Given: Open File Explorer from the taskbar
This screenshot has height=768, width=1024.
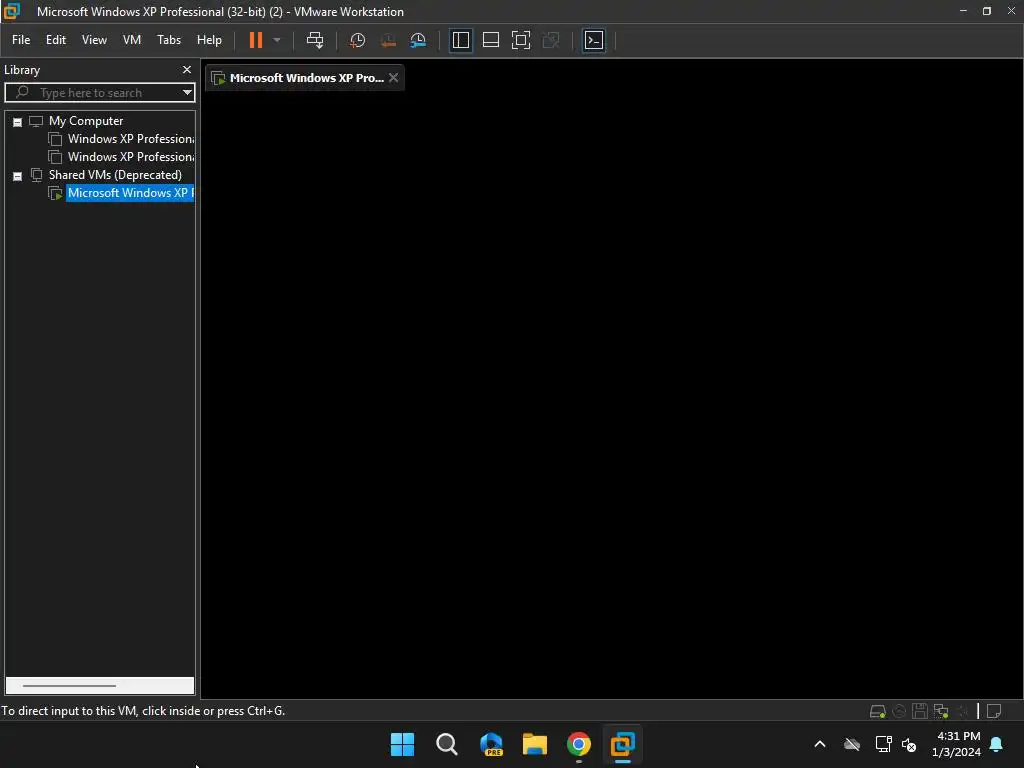Looking at the screenshot, I should coord(535,744).
